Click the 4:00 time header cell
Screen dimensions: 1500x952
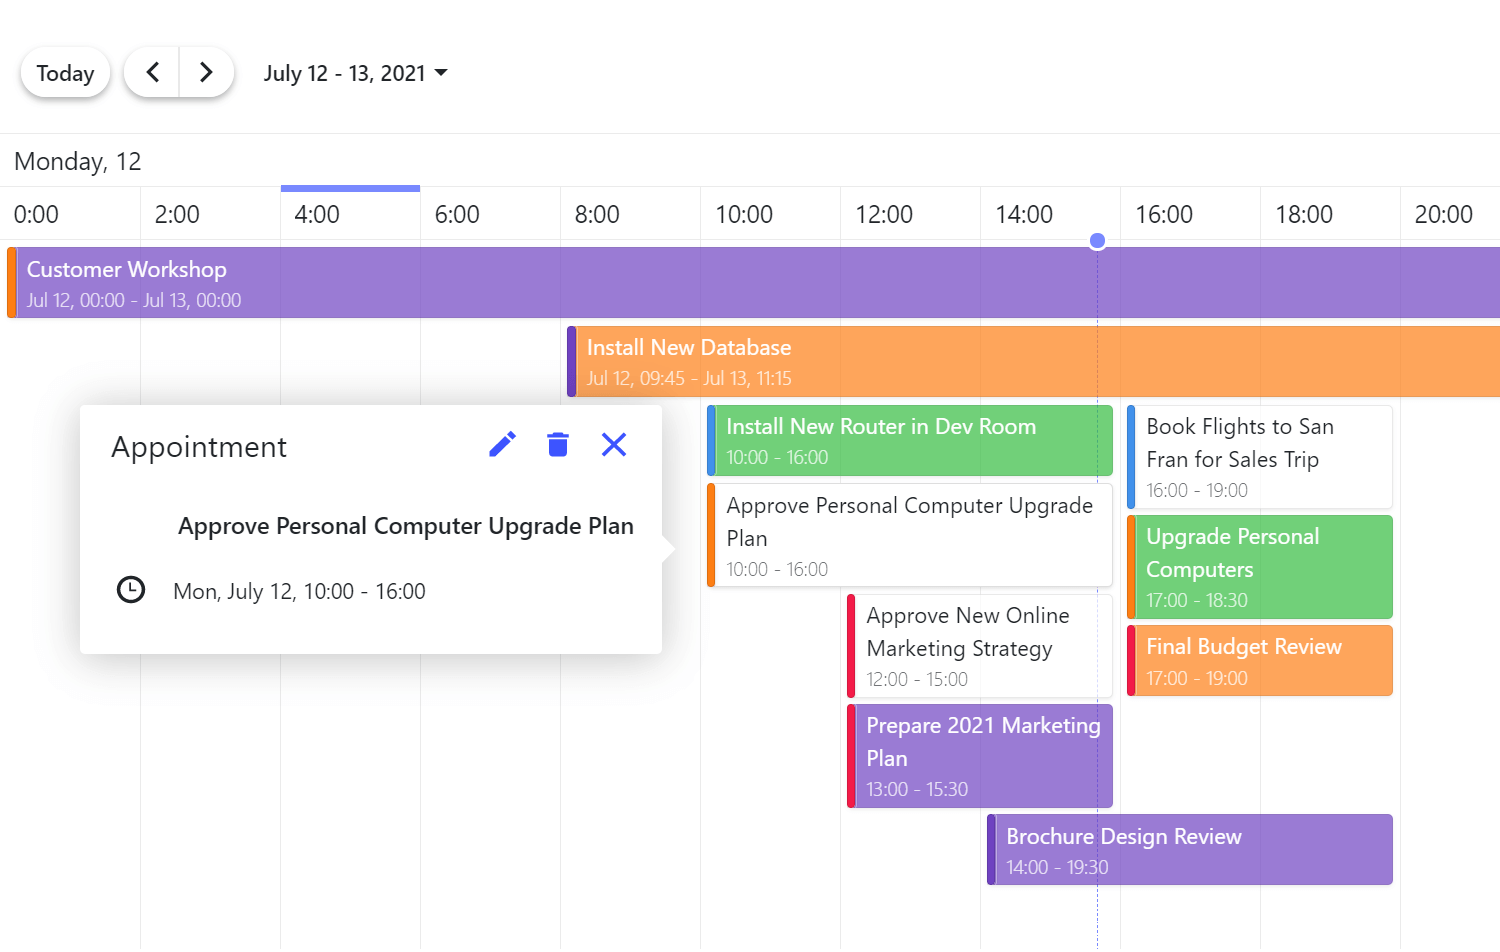point(350,214)
